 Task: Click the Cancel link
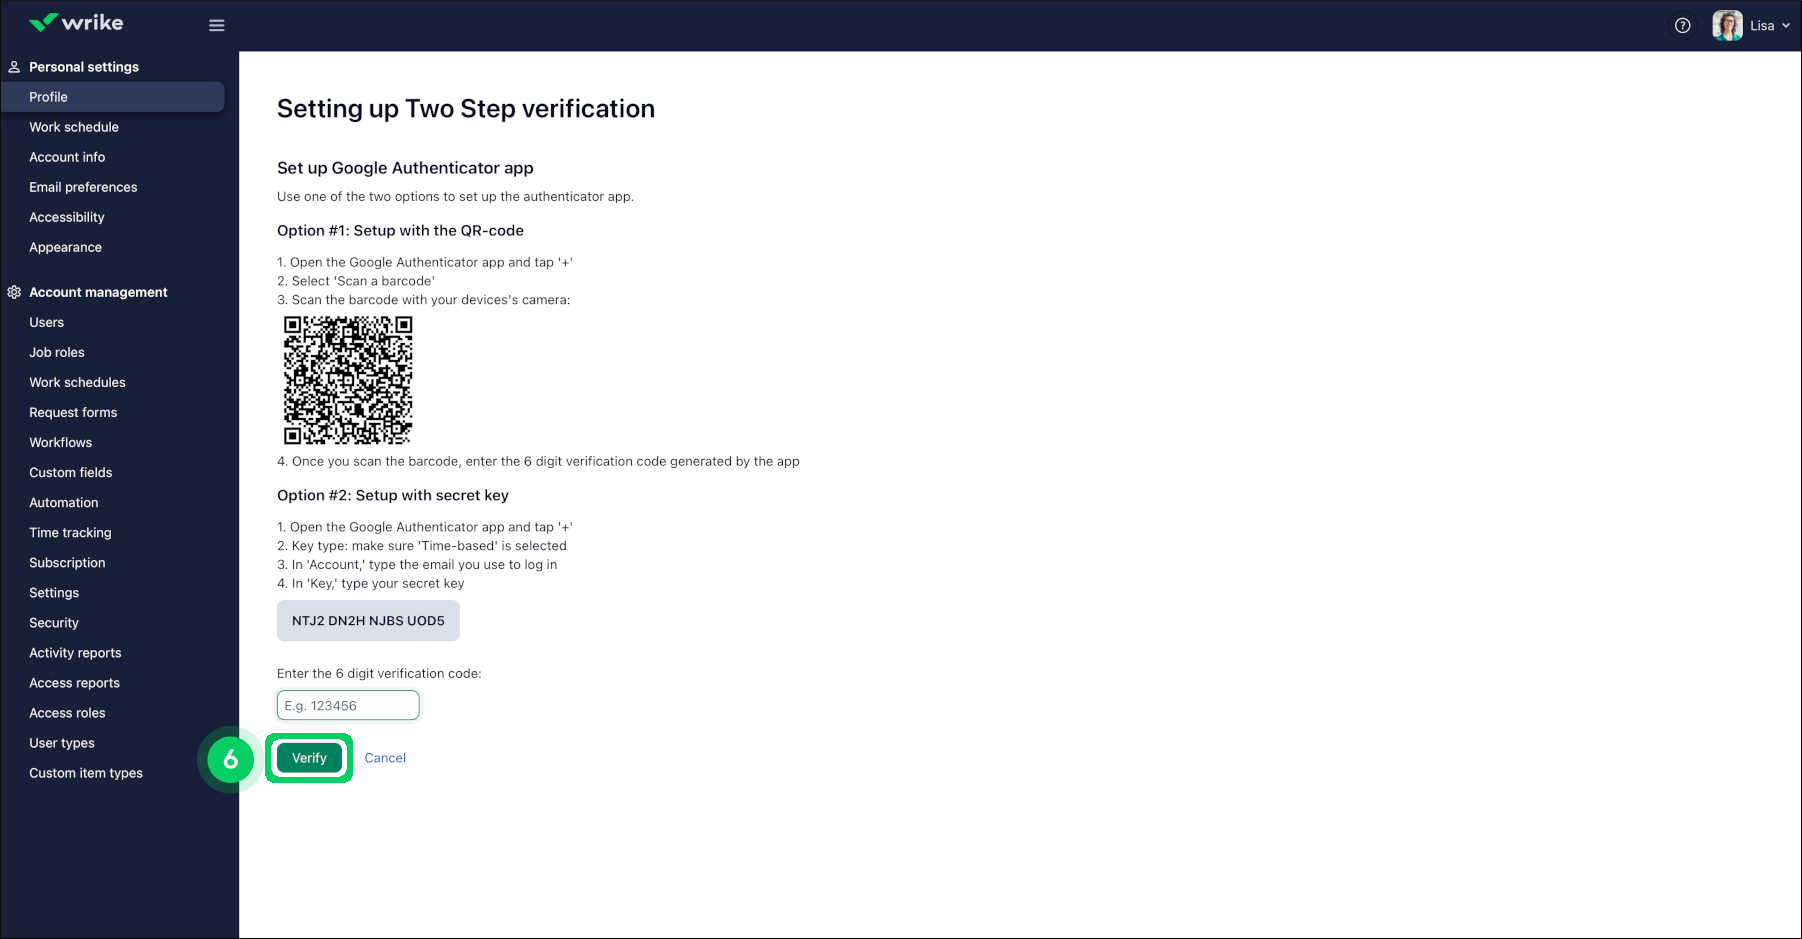[x=385, y=757]
